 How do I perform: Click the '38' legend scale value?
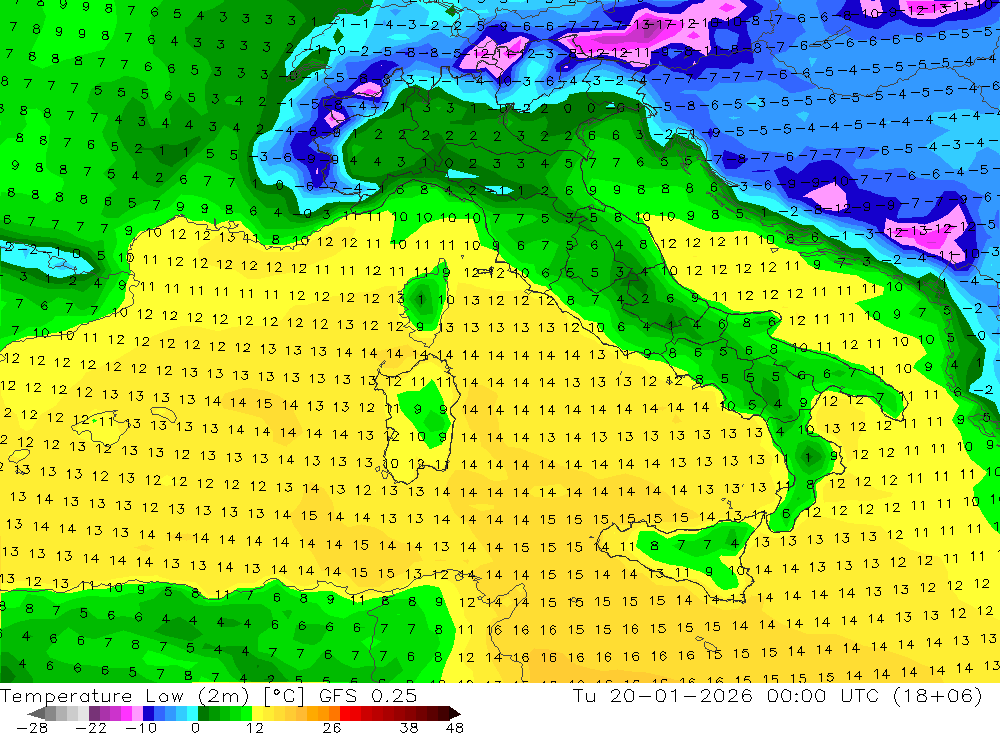(409, 727)
